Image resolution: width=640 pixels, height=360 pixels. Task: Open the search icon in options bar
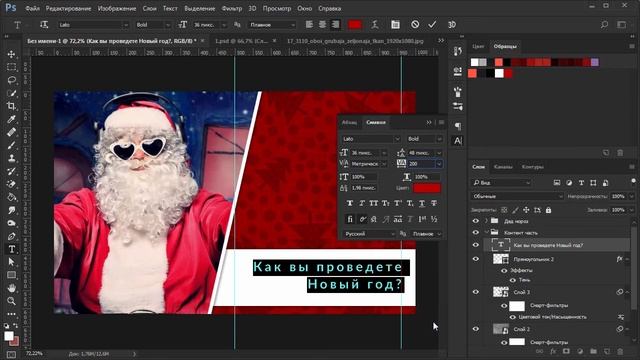coord(604,24)
